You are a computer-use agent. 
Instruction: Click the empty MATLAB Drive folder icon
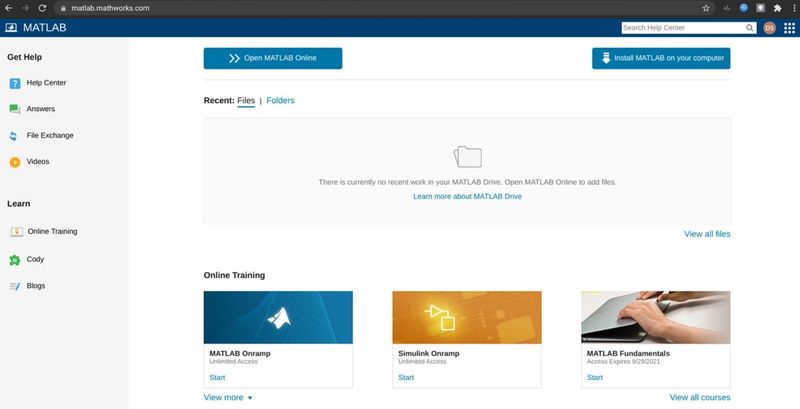(x=467, y=157)
